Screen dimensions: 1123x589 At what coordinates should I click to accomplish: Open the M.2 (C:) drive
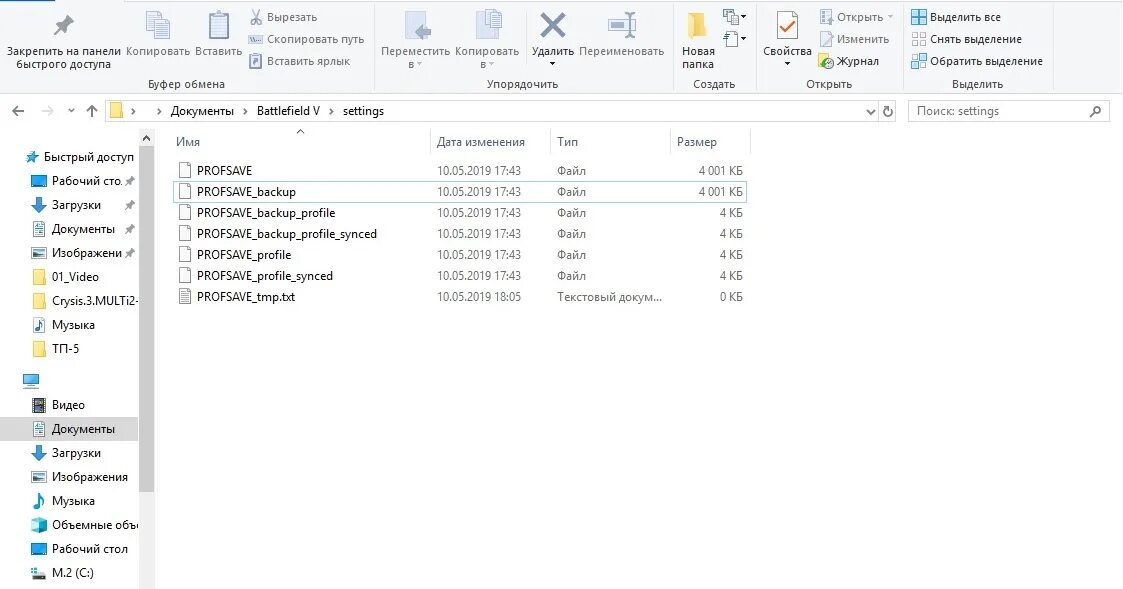(x=62, y=573)
